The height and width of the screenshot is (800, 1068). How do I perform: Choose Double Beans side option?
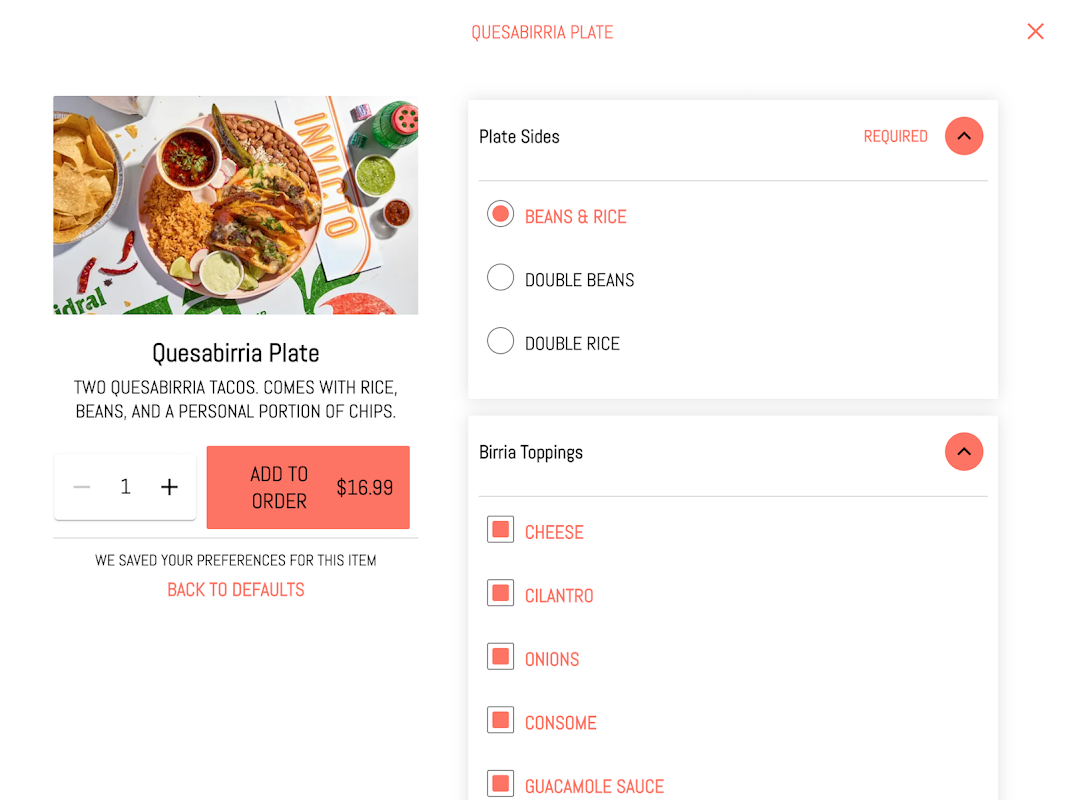coord(500,278)
